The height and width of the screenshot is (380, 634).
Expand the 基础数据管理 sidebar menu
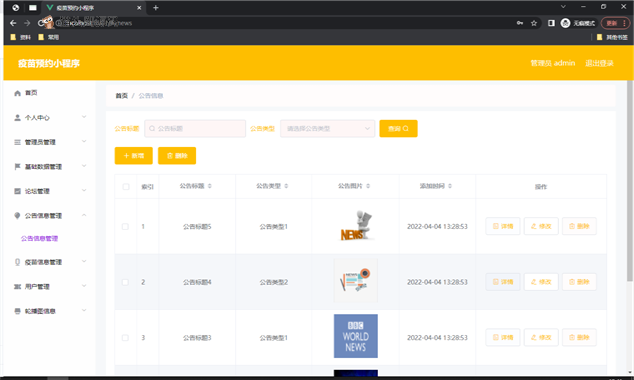click(49, 167)
